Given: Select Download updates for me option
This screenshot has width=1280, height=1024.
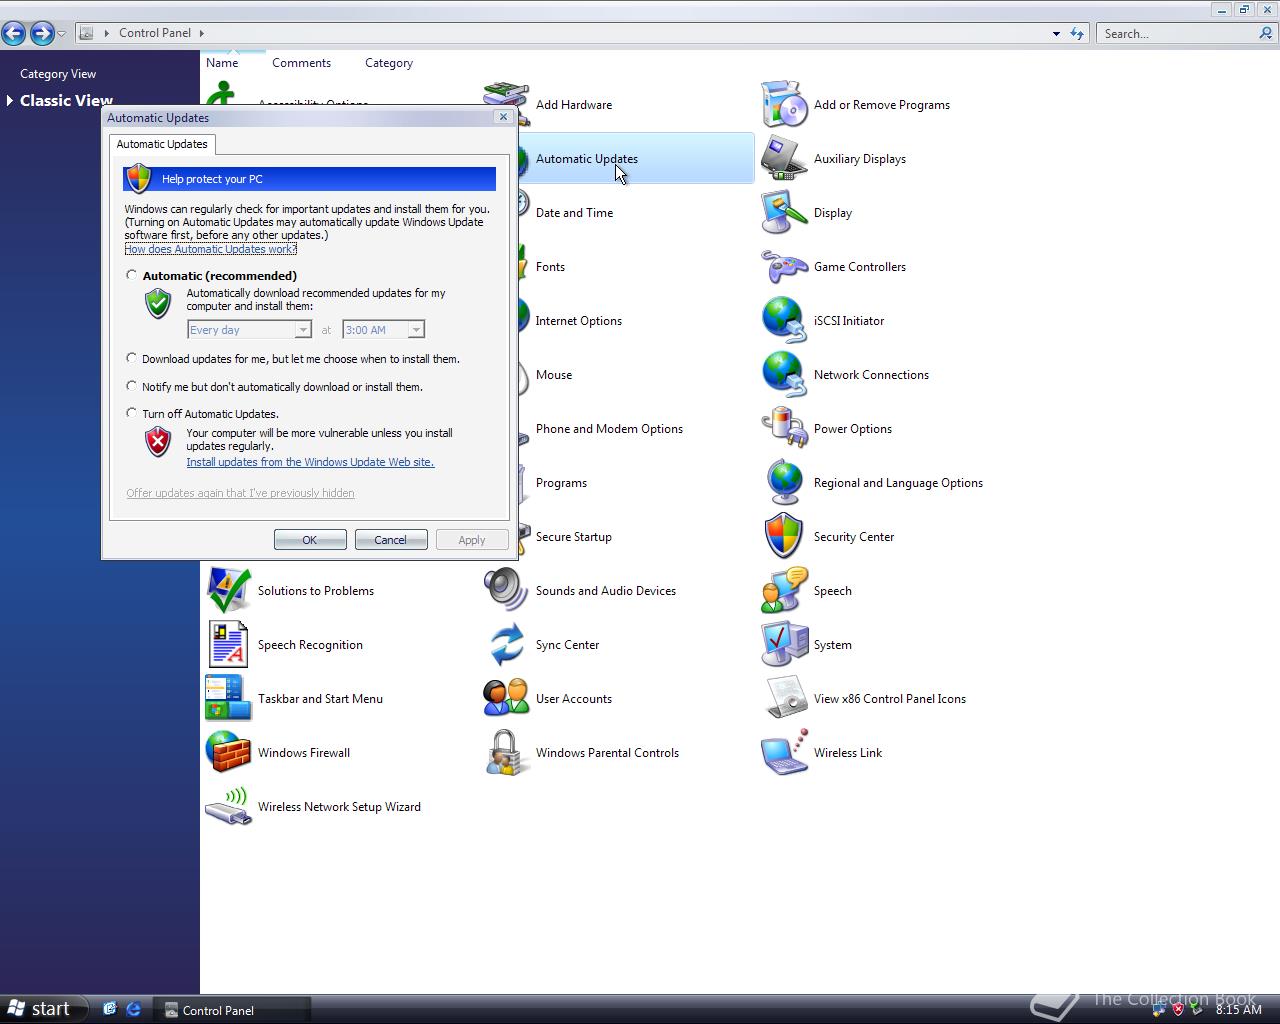Looking at the screenshot, I should 131,358.
